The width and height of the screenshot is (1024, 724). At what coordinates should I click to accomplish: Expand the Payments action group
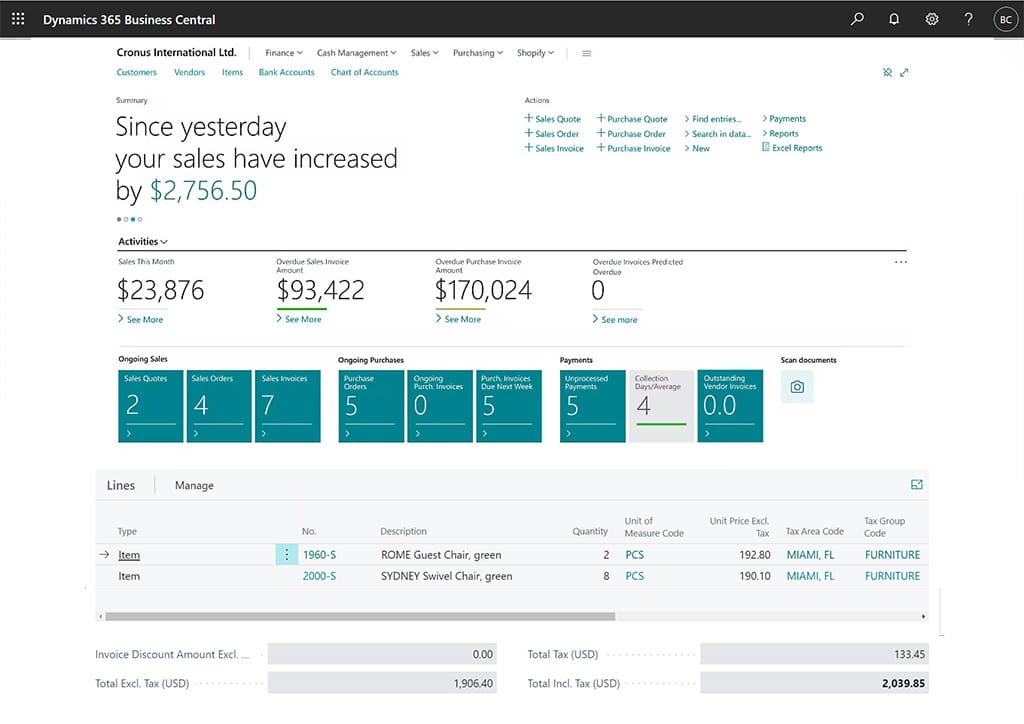pyautogui.click(x=784, y=119)
